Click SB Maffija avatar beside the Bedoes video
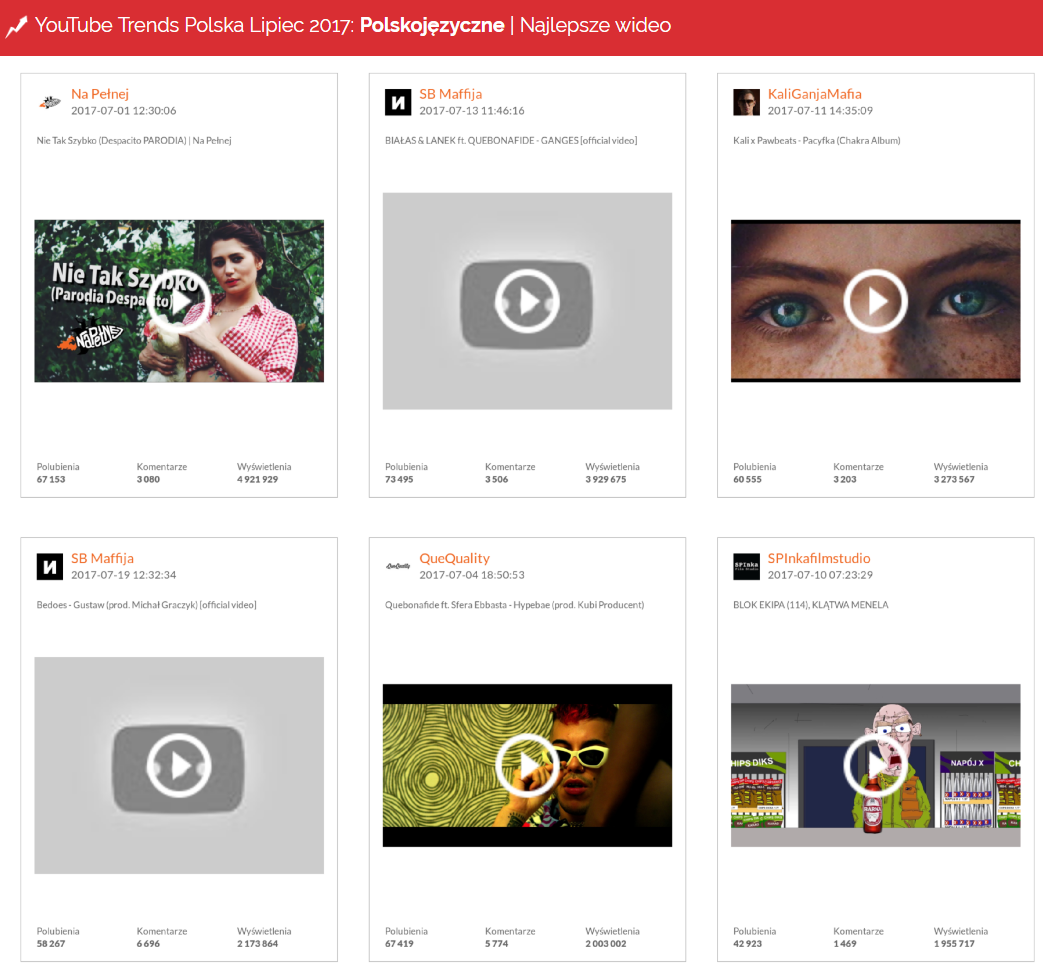The image size is (1043, 964). pos(50,566)
